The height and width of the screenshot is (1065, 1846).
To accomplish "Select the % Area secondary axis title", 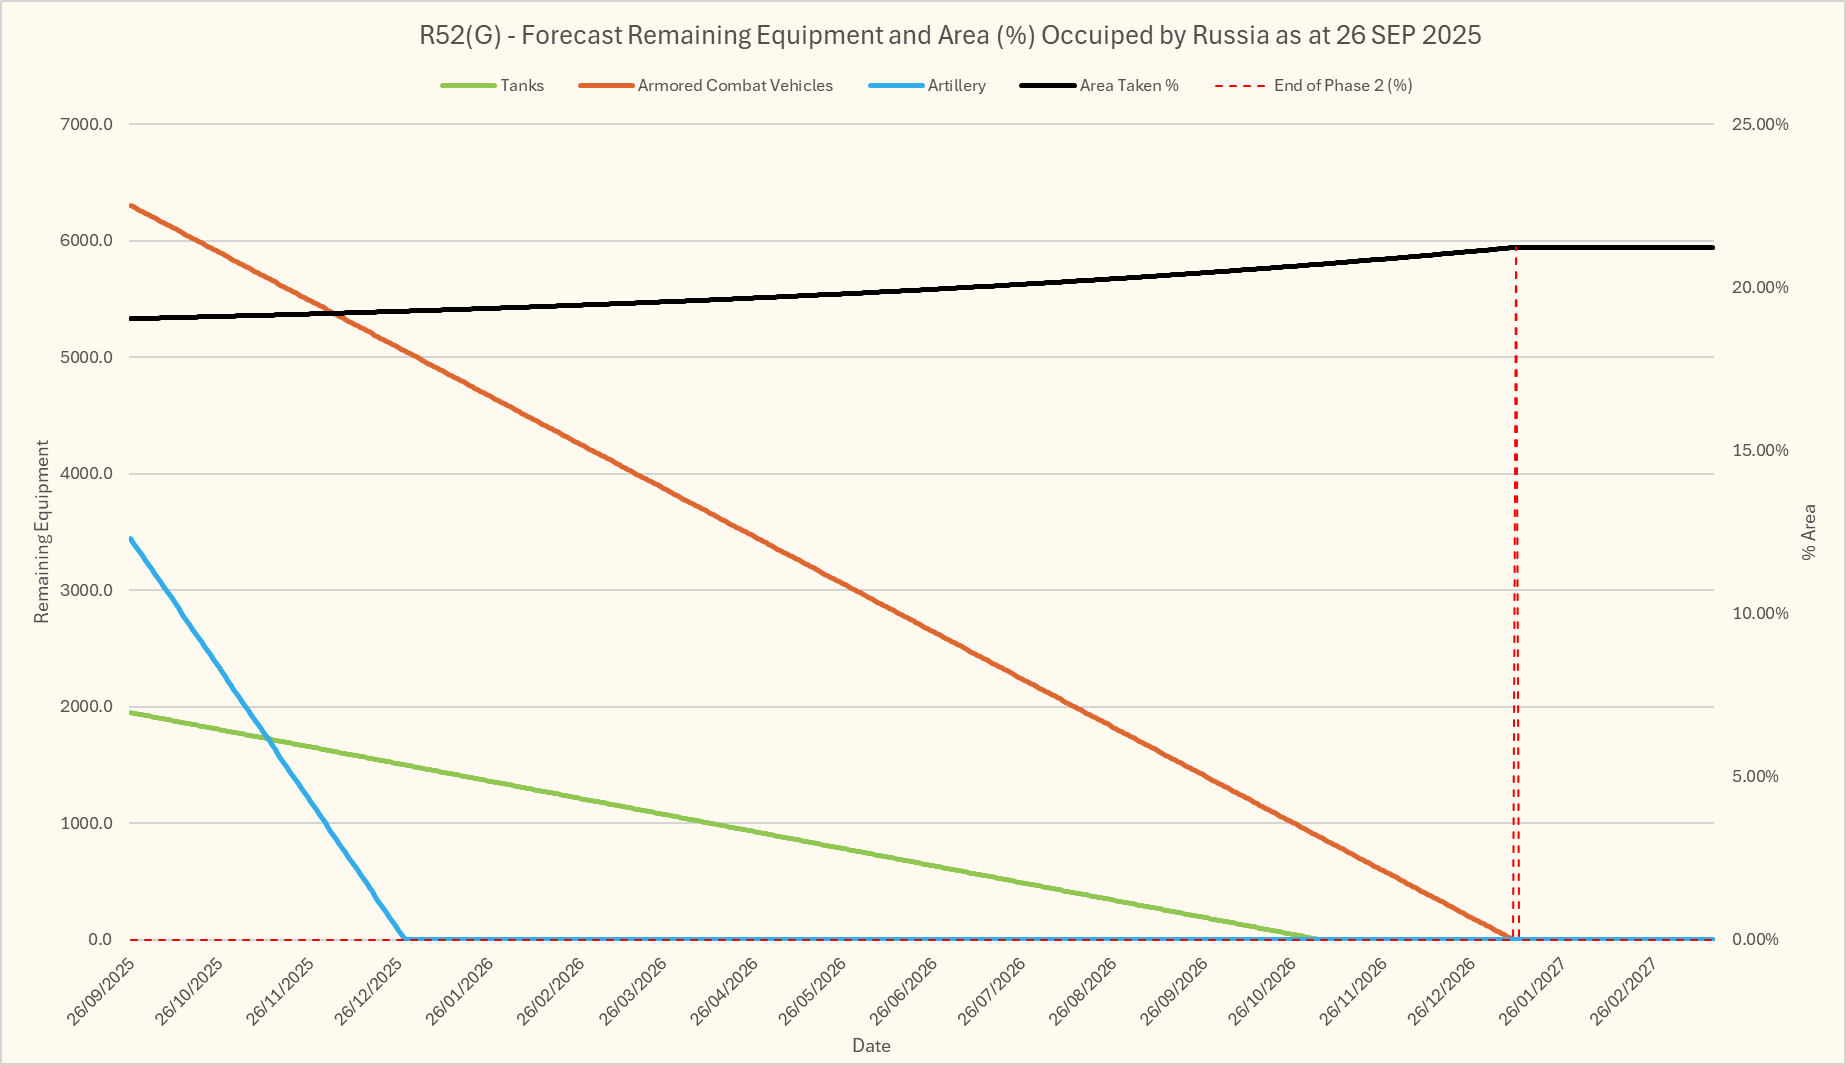I will pyautogui.click(x=1808, y=532).
